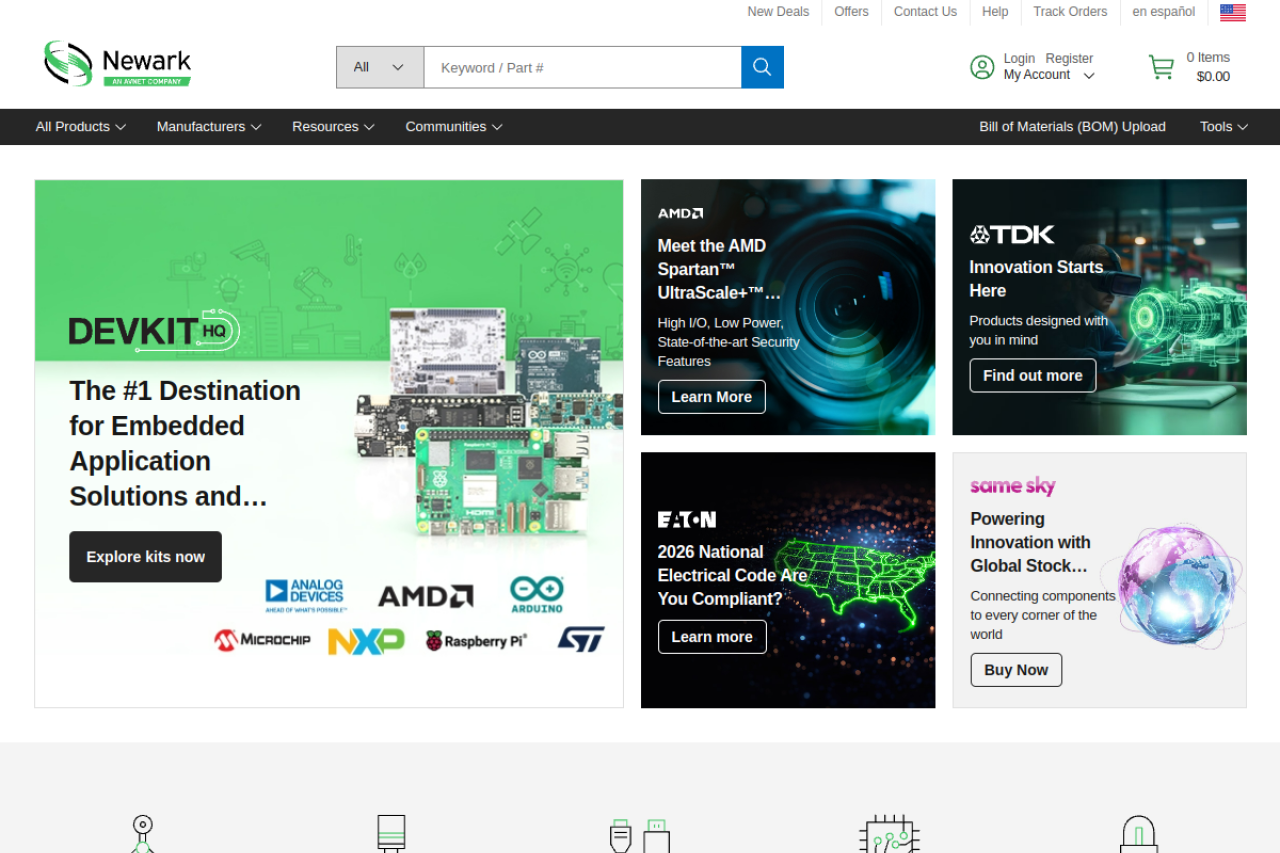Click the magnifying glass search button
Image resolution: width=1280 pixels, height=853 pixels.
(762, 67)
